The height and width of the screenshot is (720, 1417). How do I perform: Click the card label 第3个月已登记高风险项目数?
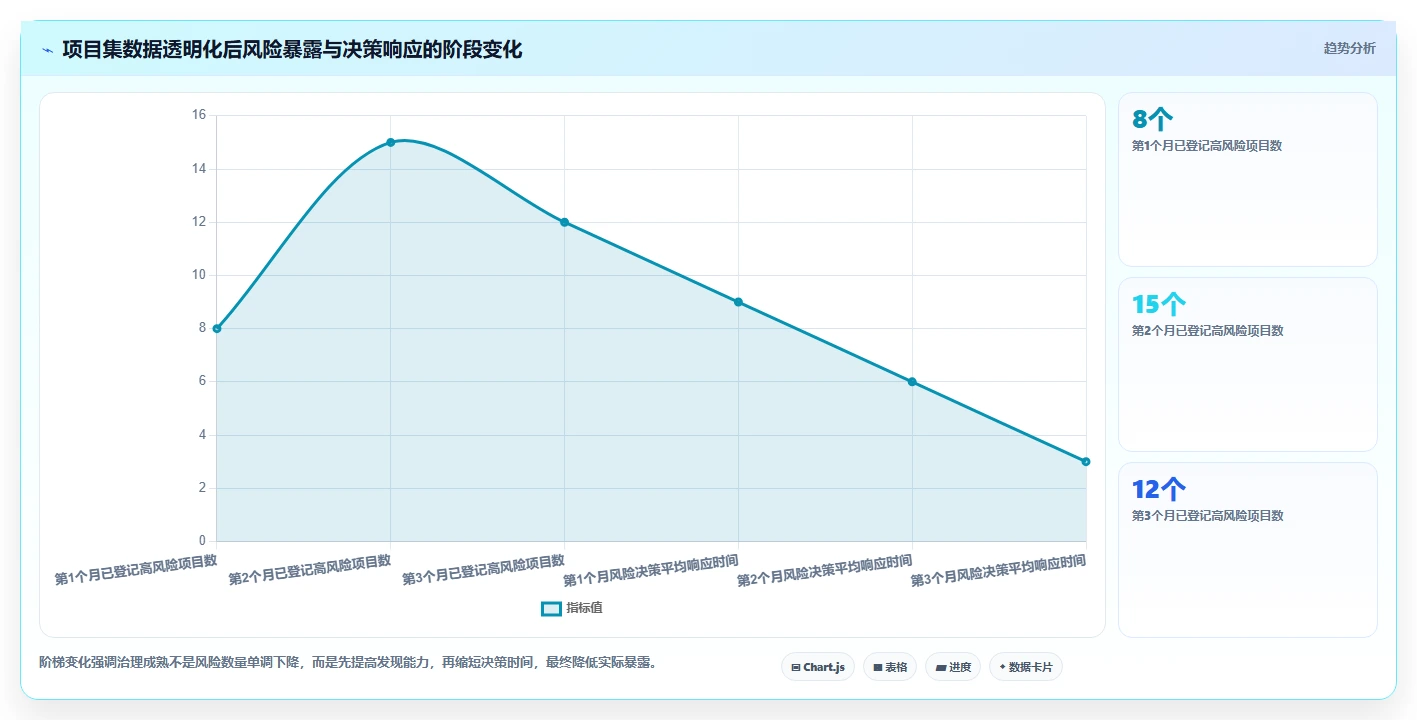[x=1207, y=516]
